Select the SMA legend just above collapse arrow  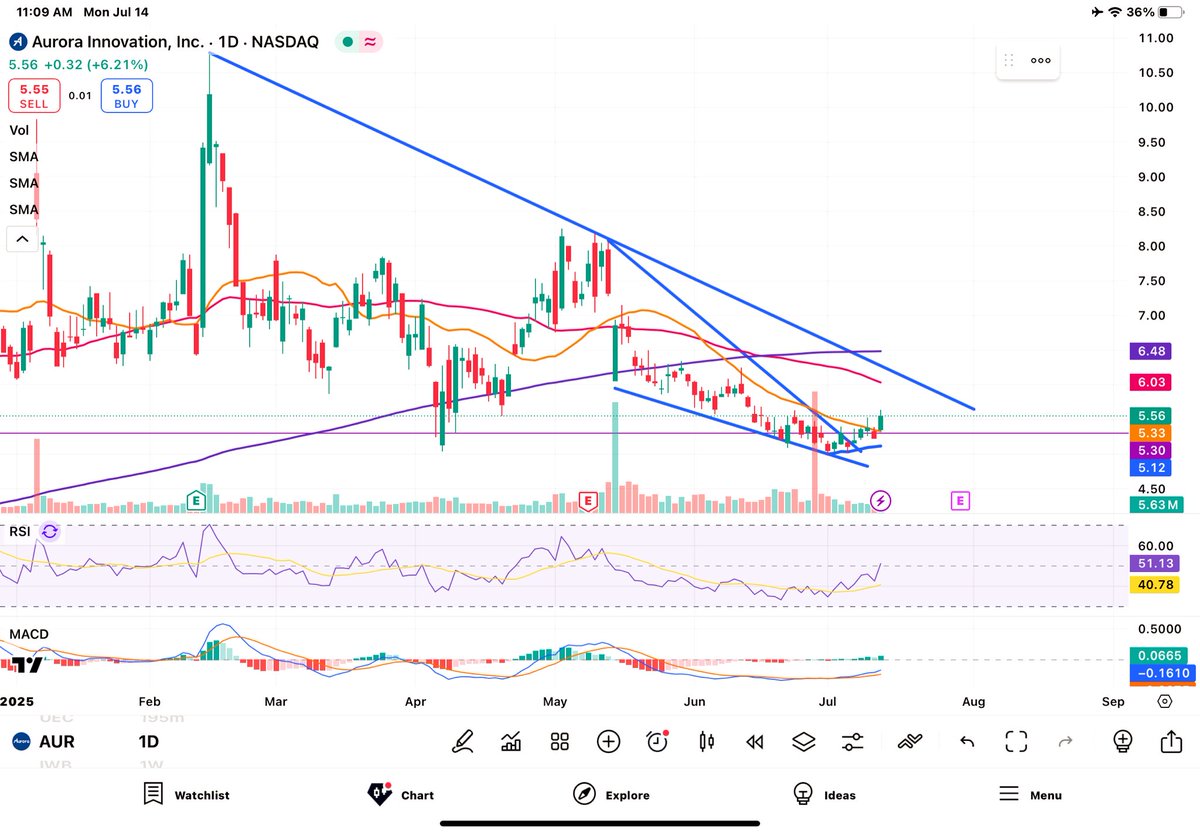pos(24,209)
